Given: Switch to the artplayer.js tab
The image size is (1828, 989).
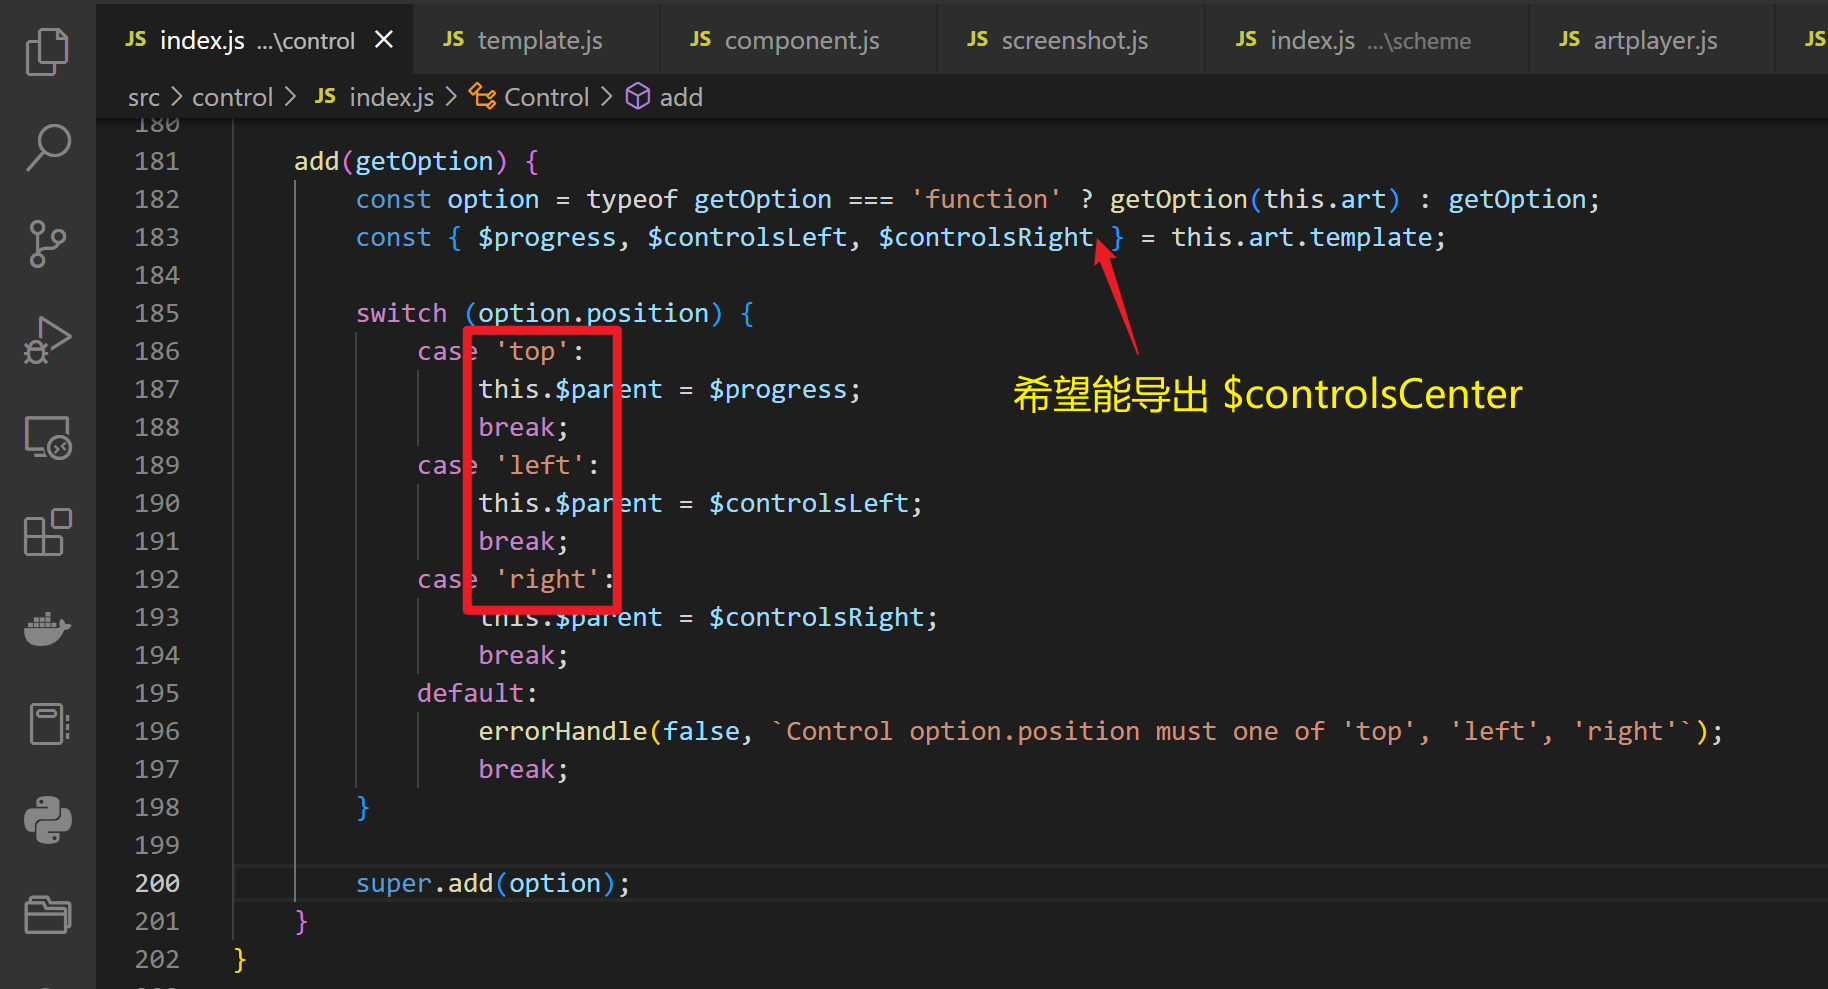Looking at the screenshot, I should click(1651, 40).
